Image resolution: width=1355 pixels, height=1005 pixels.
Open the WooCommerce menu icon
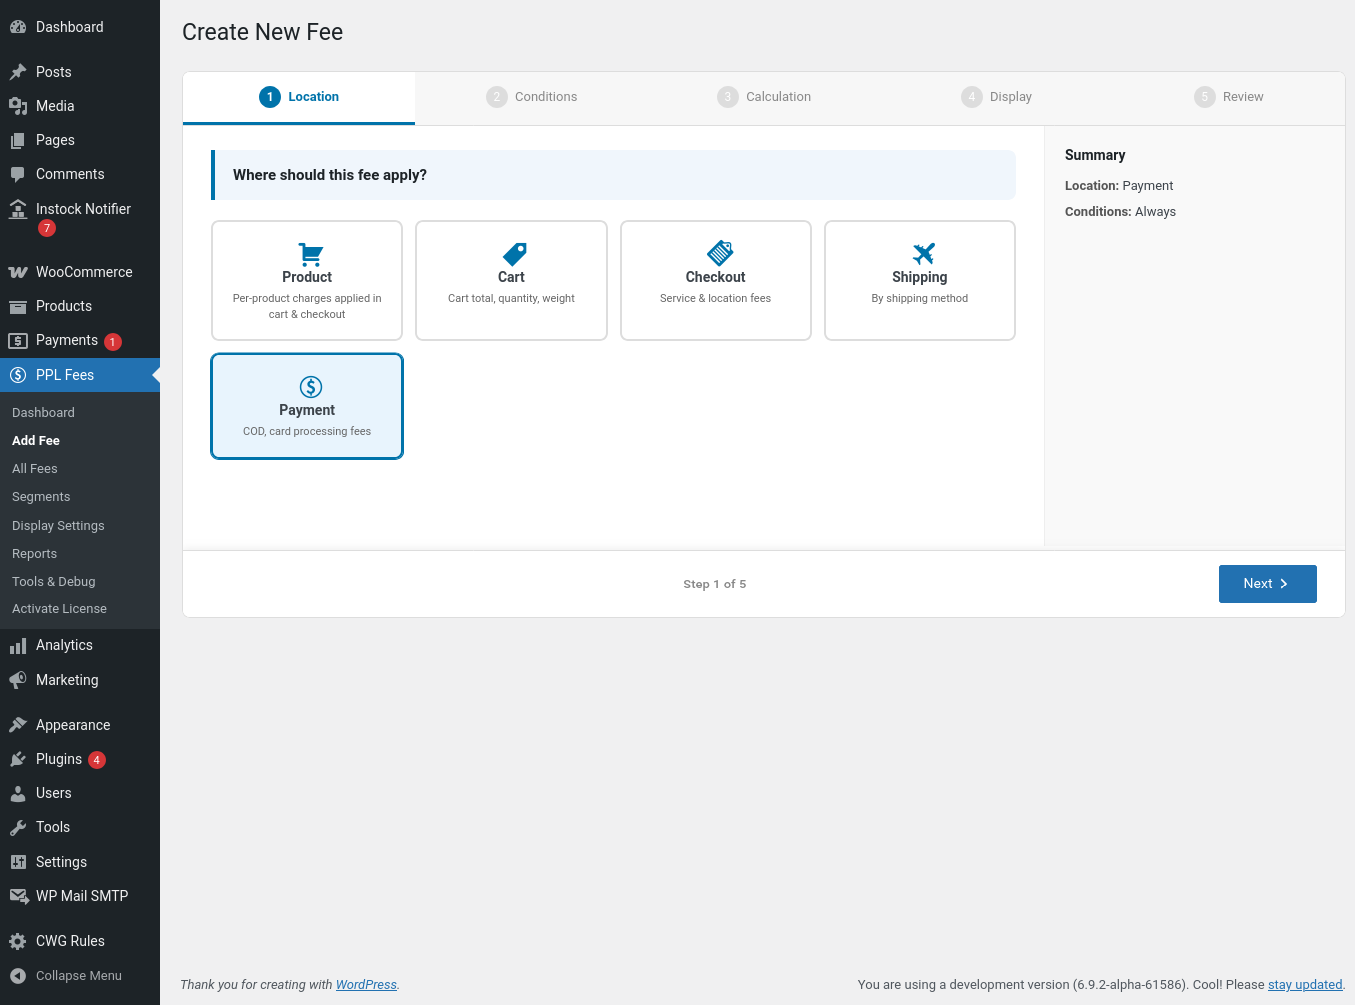(18, 272)
